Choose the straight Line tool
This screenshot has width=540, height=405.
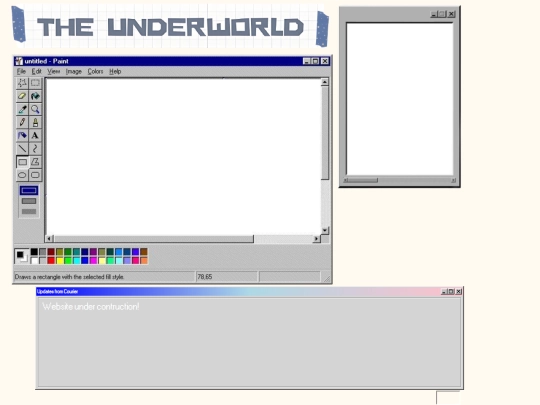tap(22, 148)
